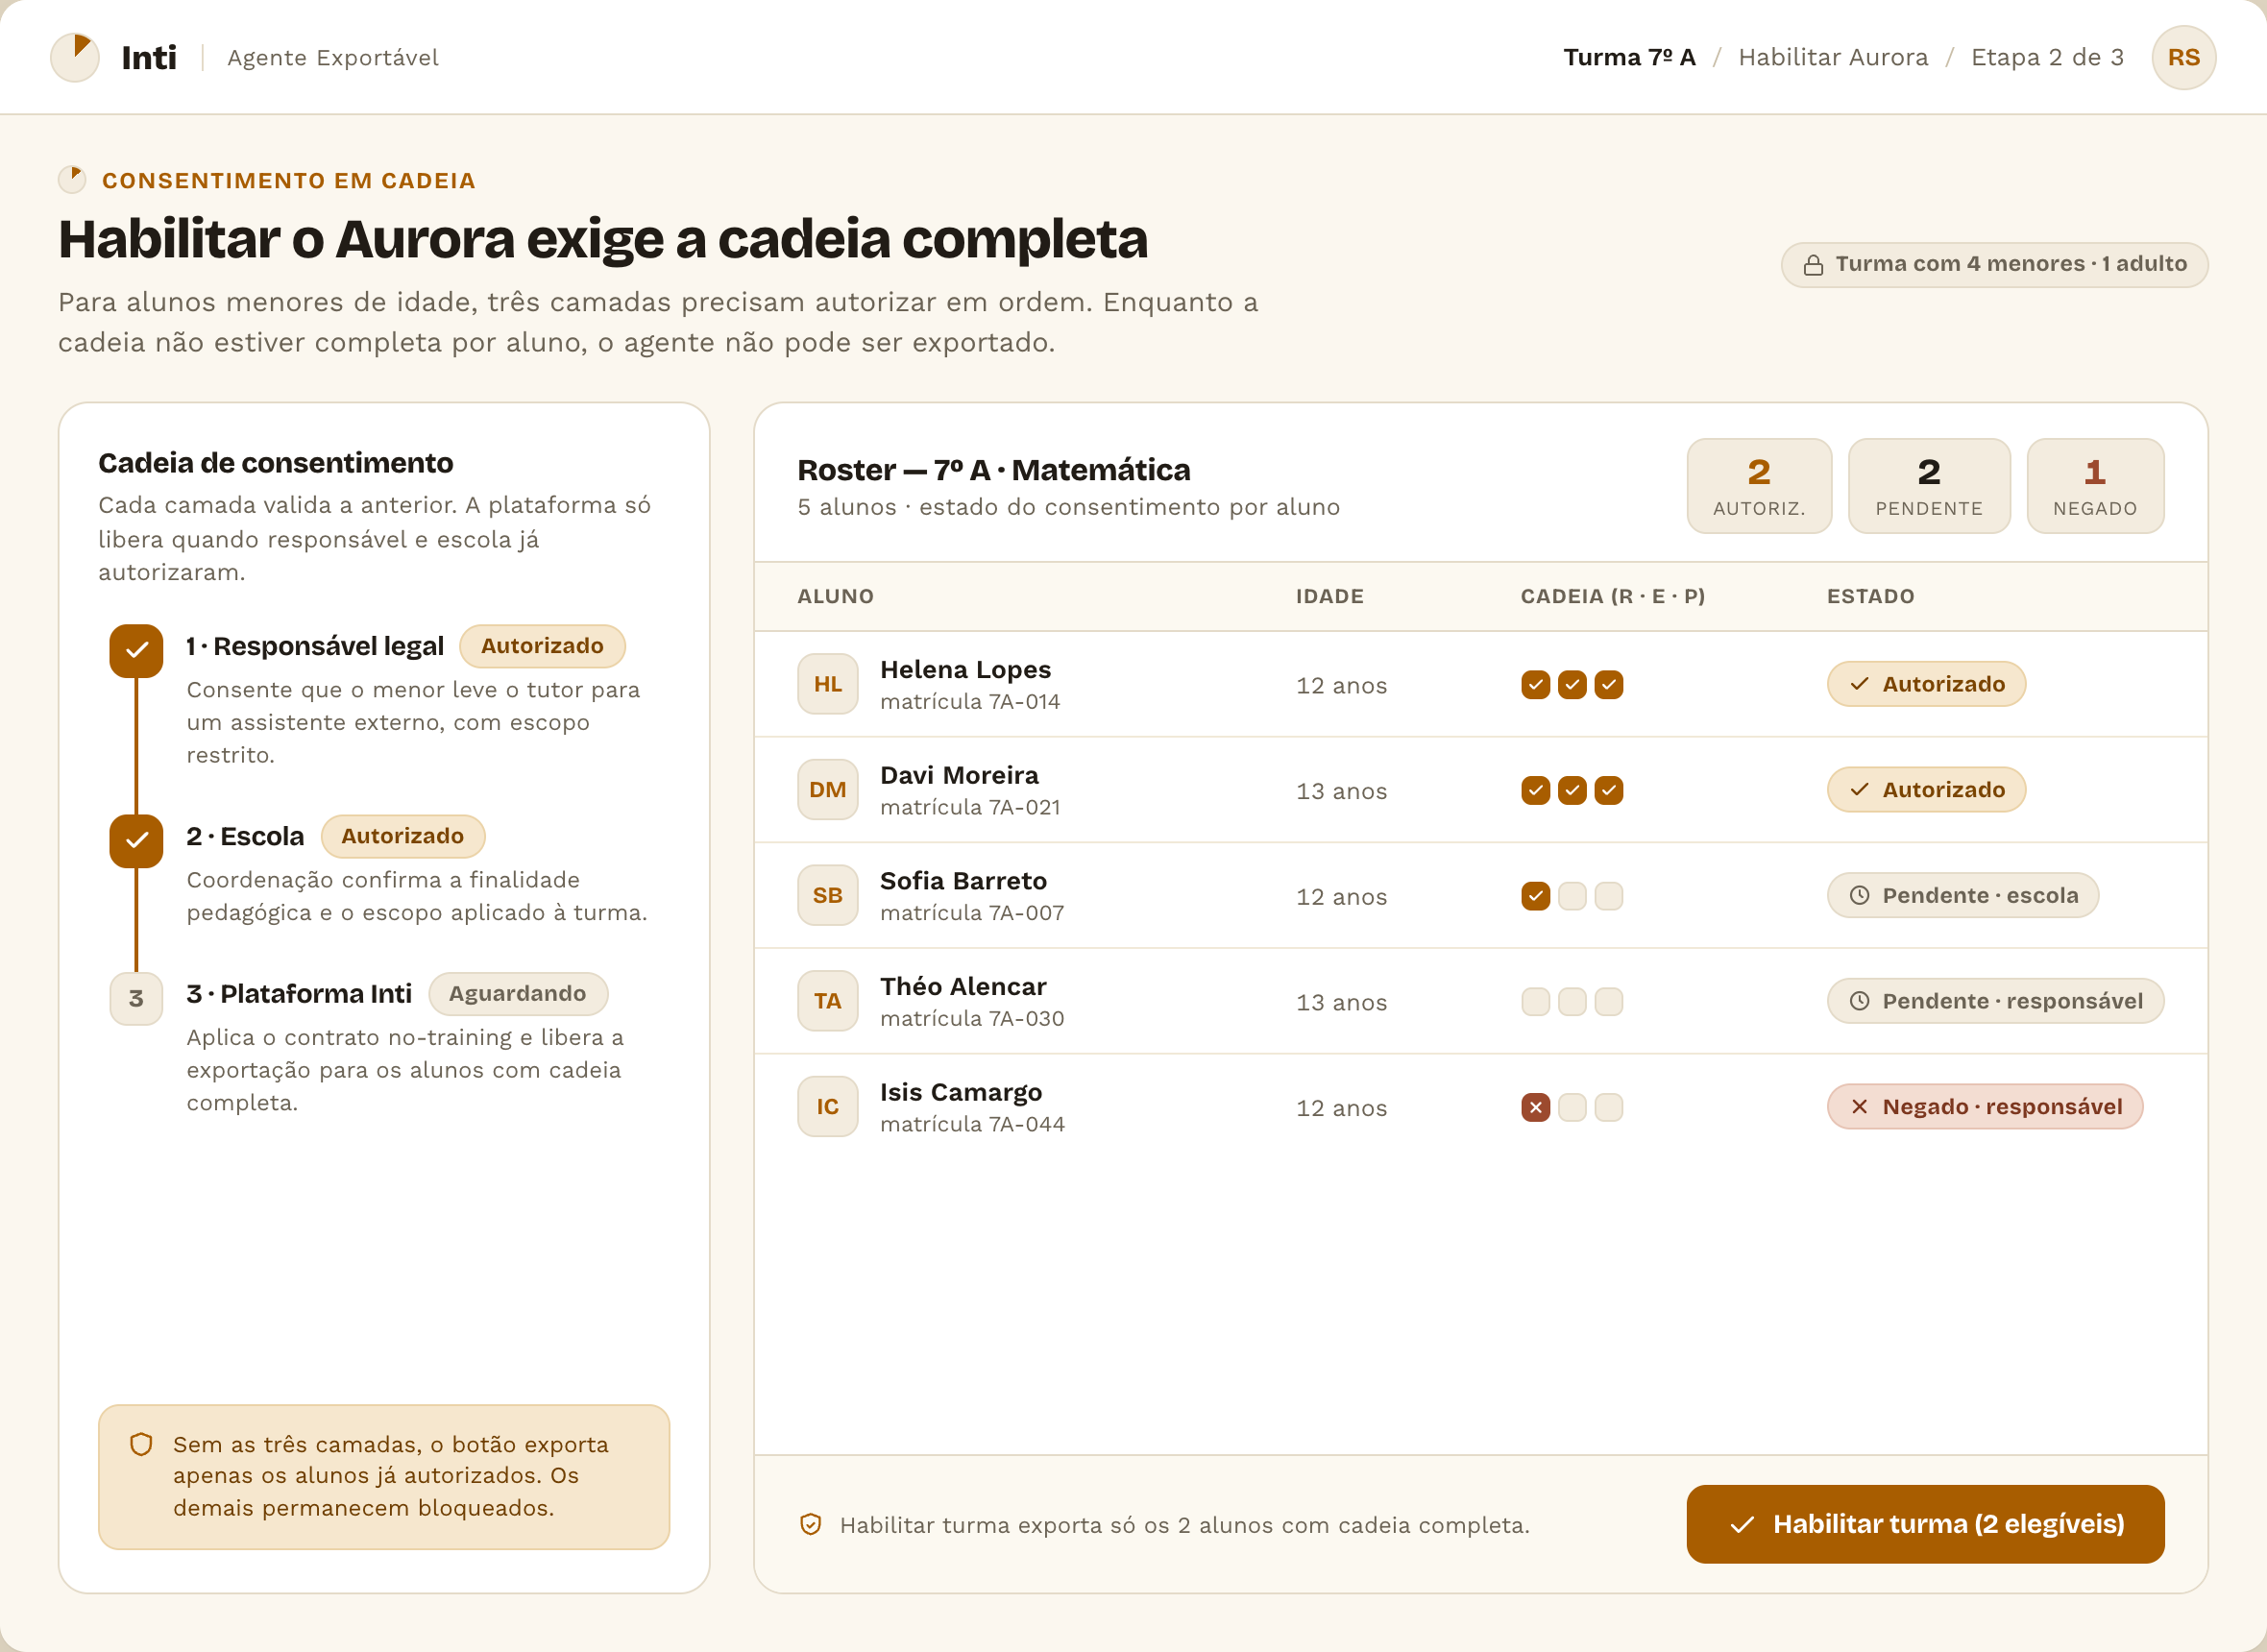Click the step 3 number badge for Plataforma Inti

[136, 998]
